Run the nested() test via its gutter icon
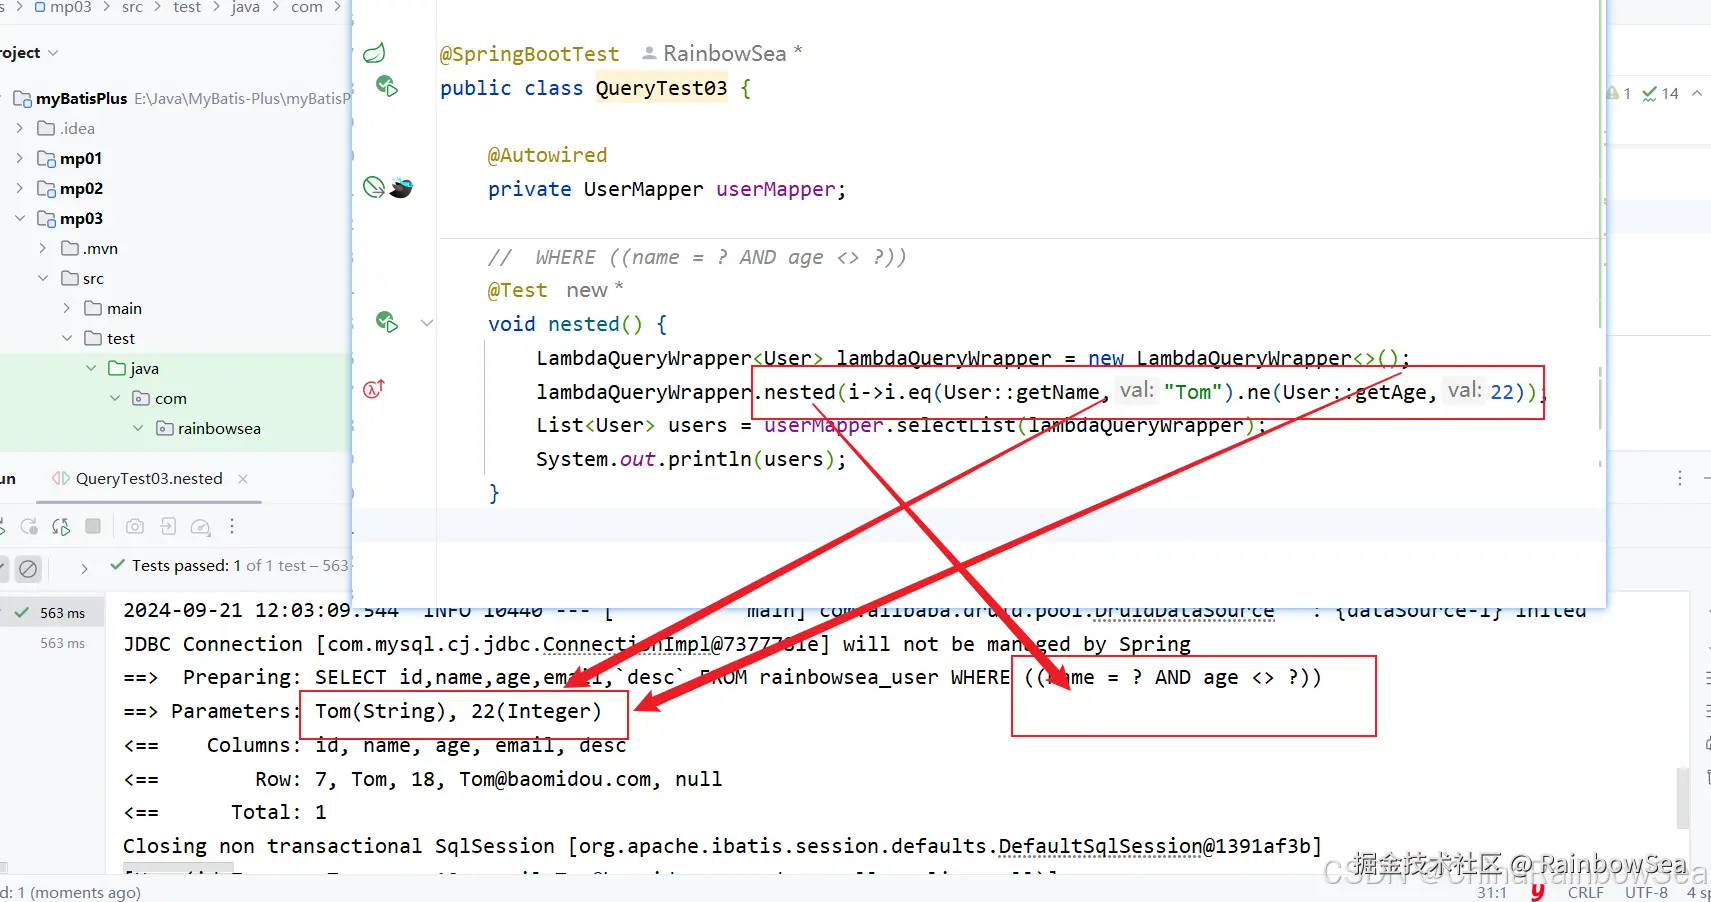1711x902 pixels. tap(386, 322)
